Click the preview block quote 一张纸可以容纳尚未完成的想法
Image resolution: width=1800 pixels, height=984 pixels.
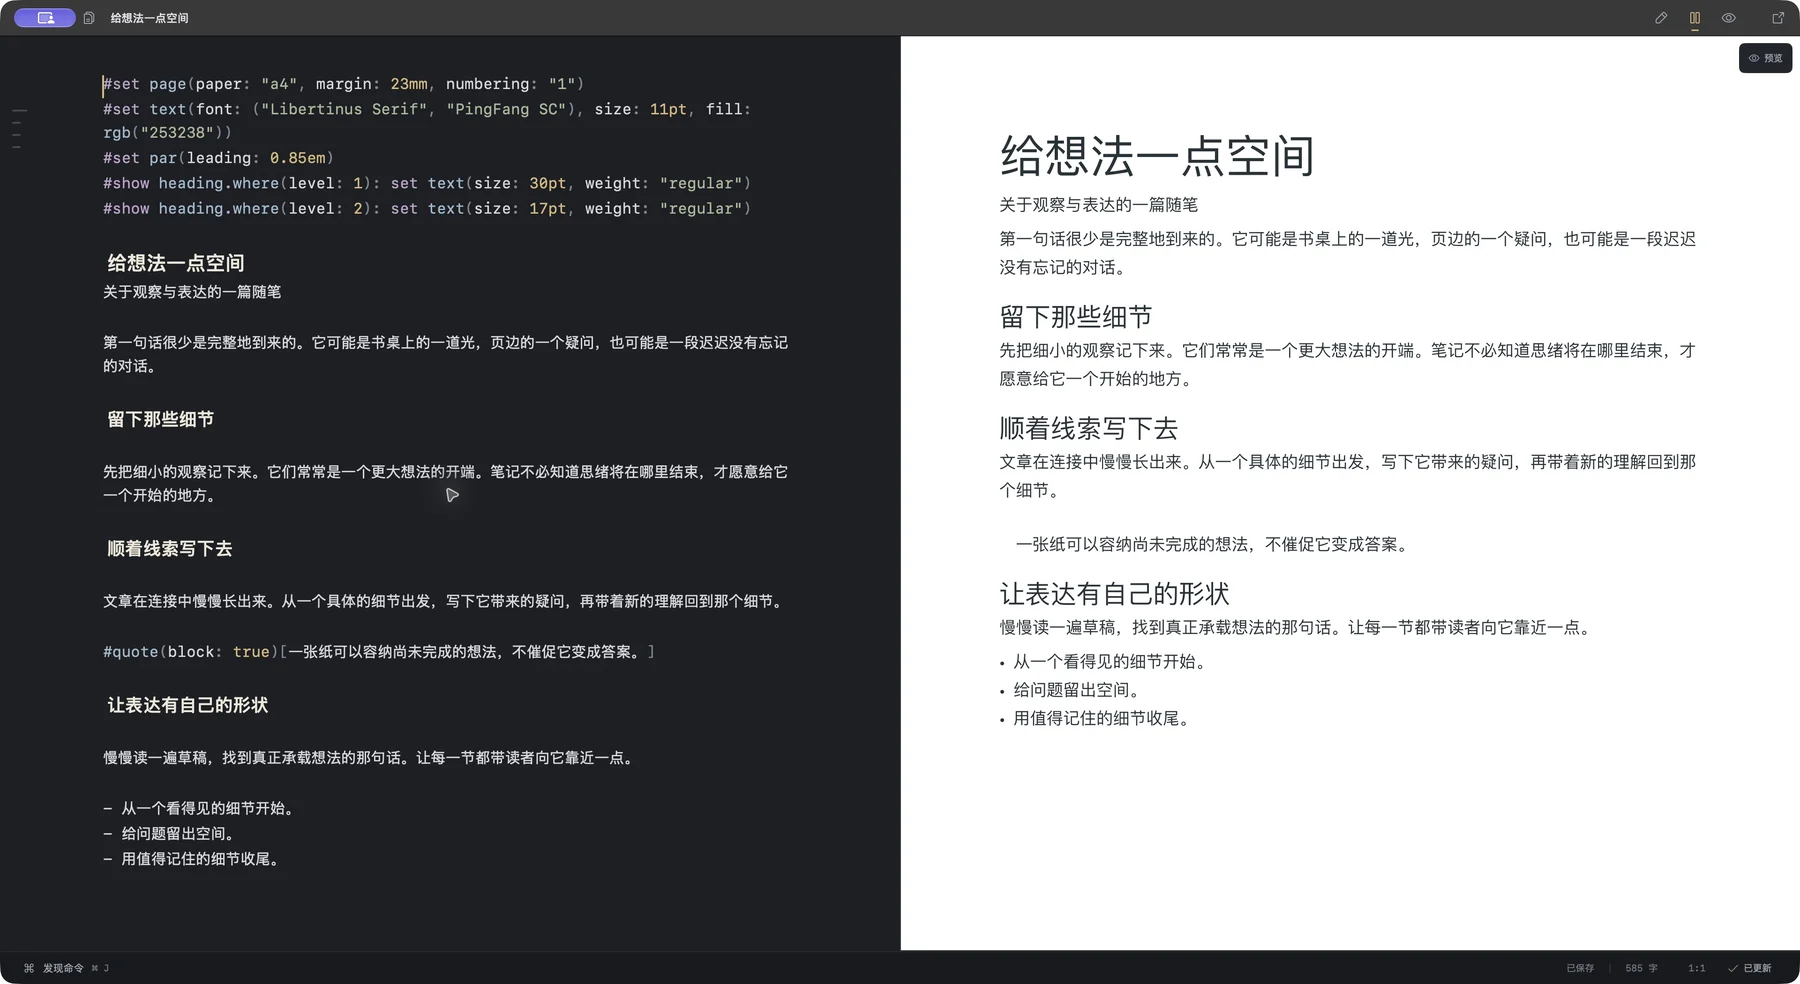point(1214,545)
